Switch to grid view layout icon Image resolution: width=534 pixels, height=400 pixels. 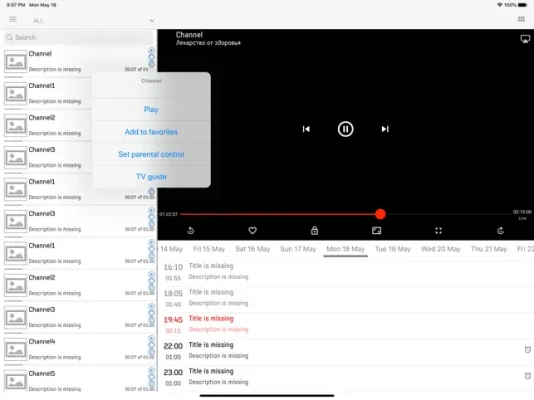521,19
